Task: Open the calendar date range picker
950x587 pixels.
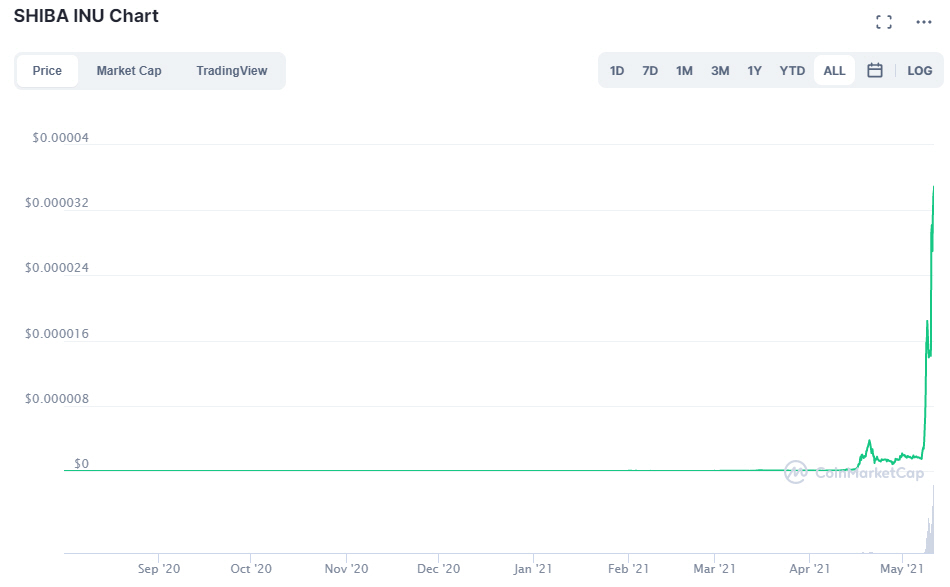Action: click(x=874, y=71)
